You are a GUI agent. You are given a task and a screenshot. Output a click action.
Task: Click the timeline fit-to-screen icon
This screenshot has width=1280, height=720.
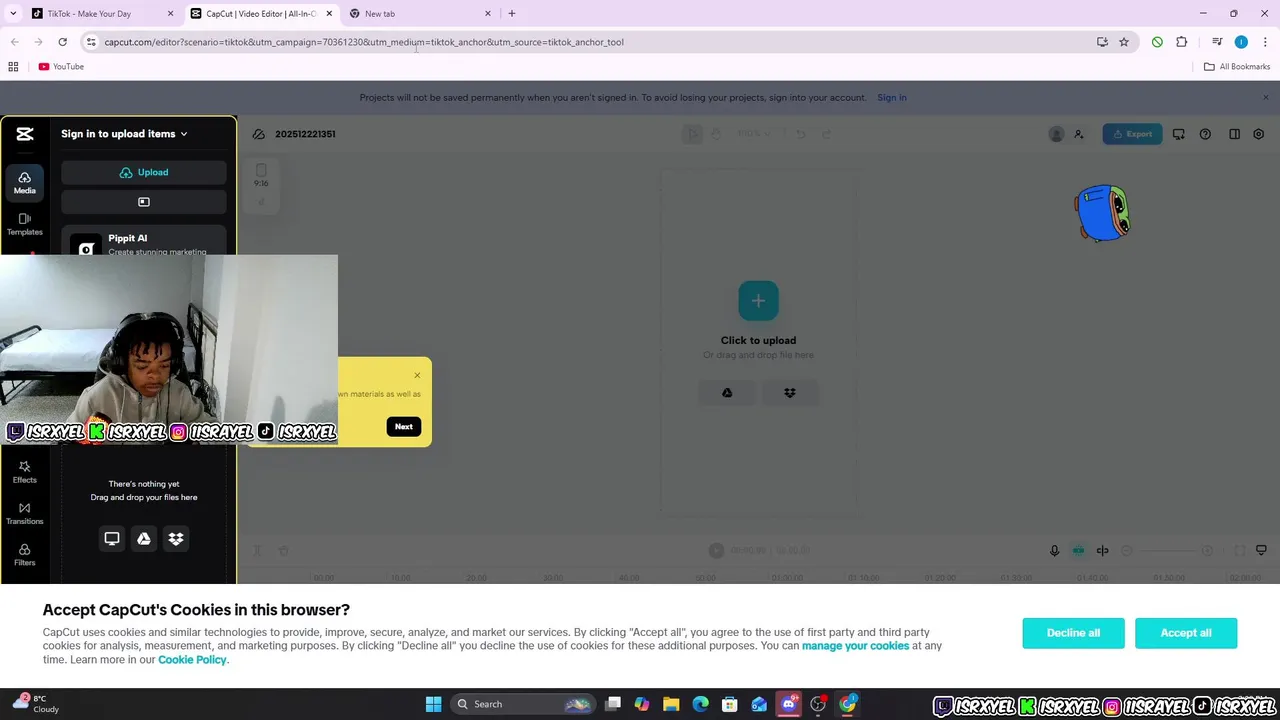pos(1239,551)
